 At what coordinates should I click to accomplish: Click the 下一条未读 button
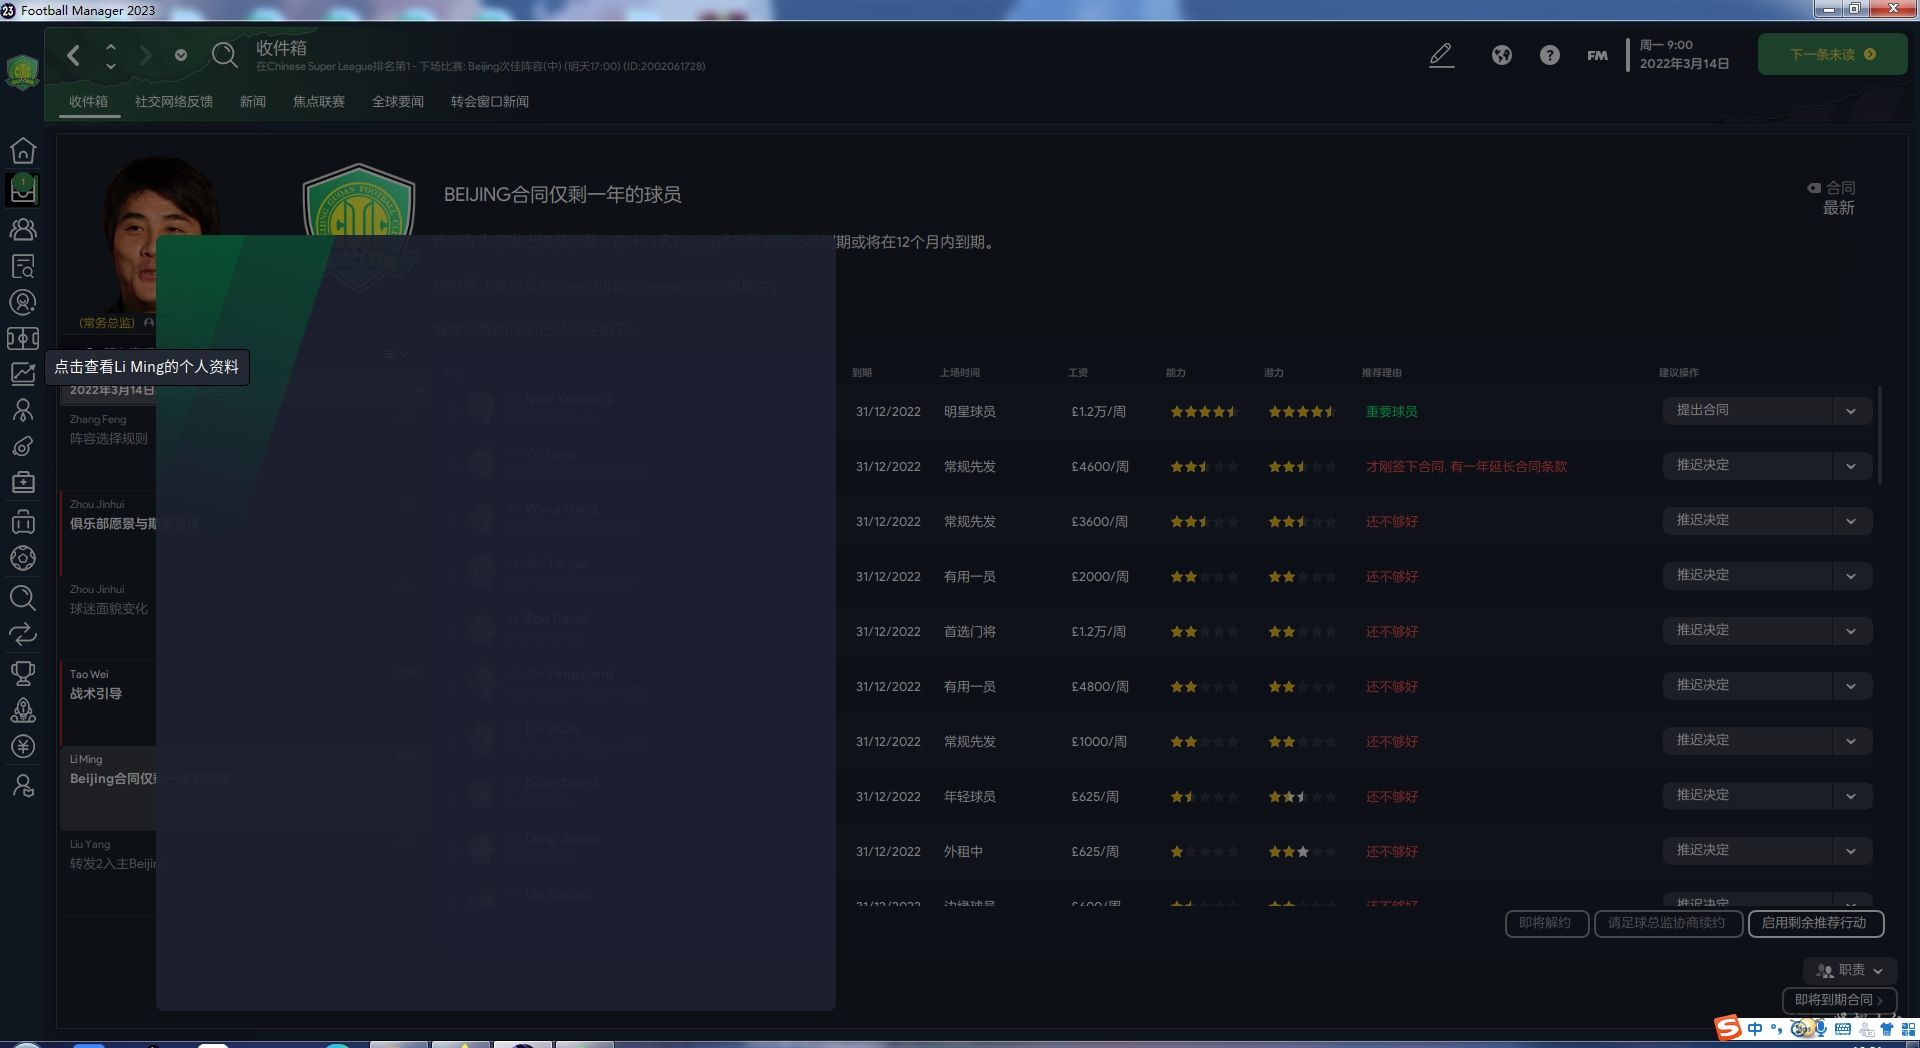[x=1832, y=55]
